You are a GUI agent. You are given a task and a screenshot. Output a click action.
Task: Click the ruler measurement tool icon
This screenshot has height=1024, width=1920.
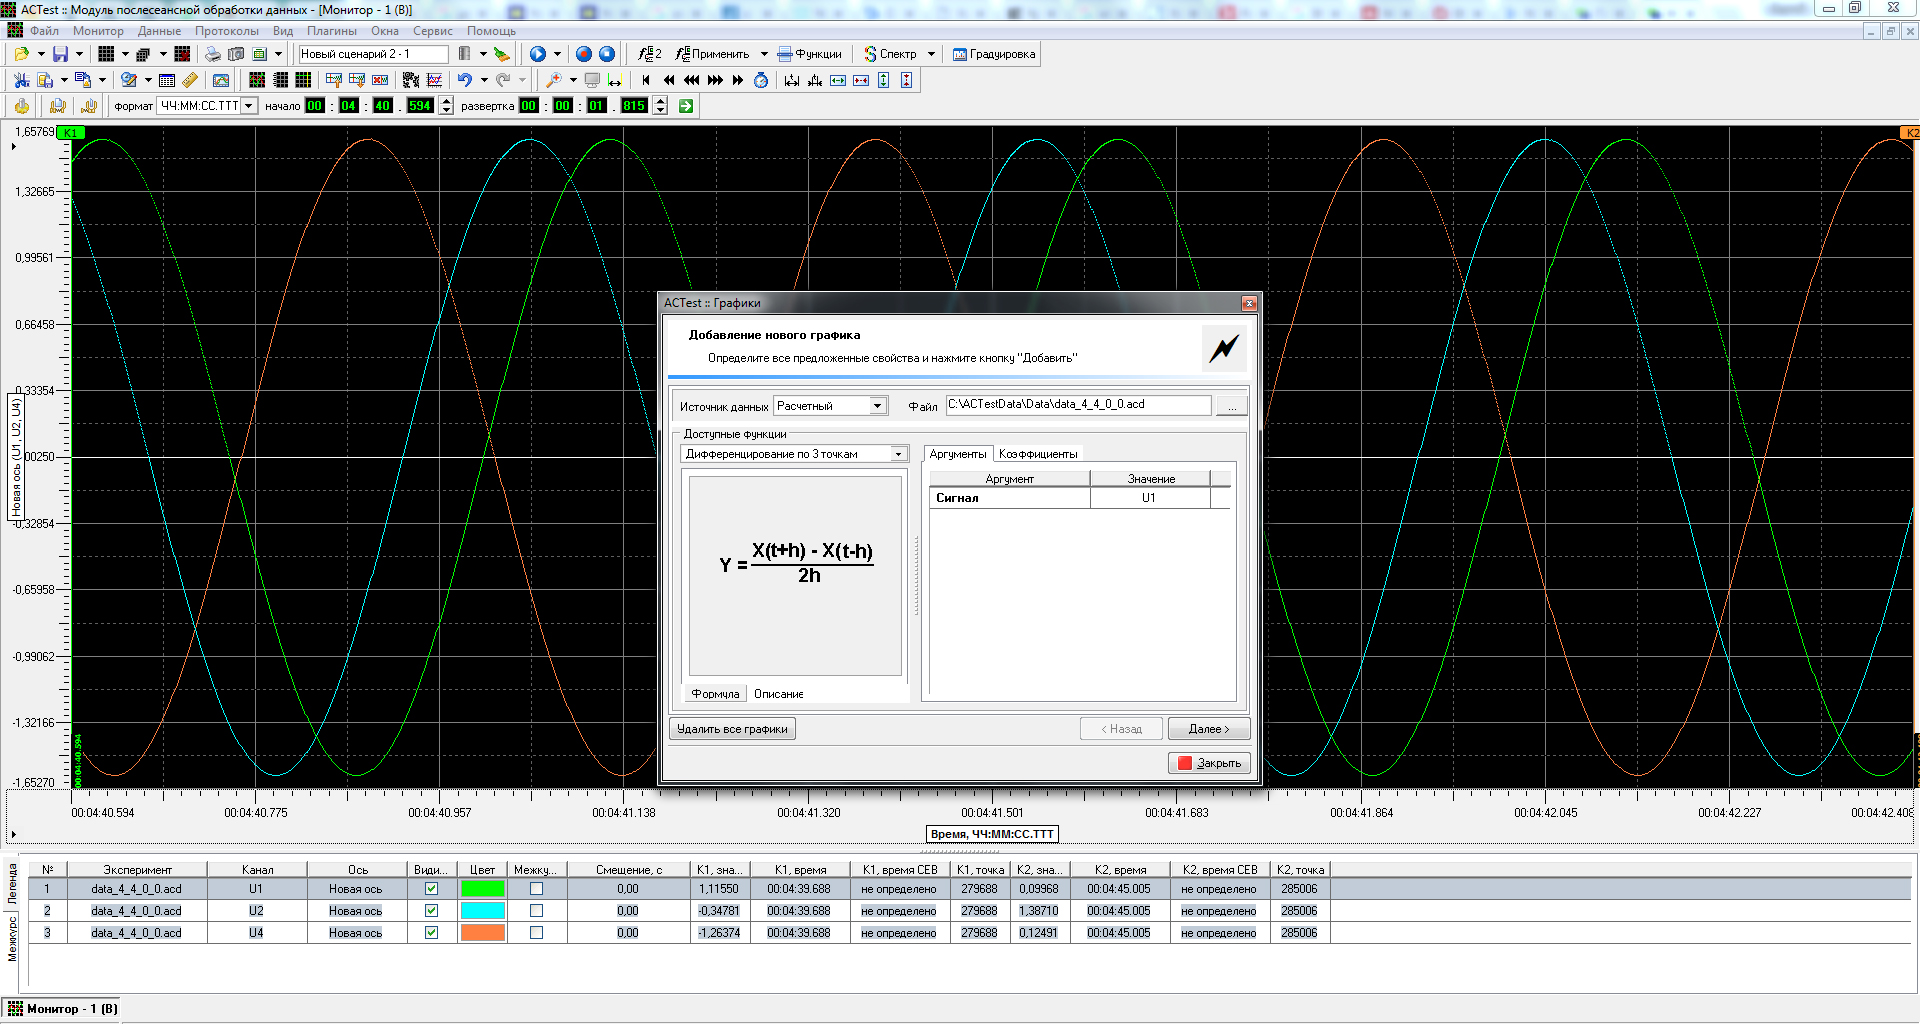pos(190,80)
